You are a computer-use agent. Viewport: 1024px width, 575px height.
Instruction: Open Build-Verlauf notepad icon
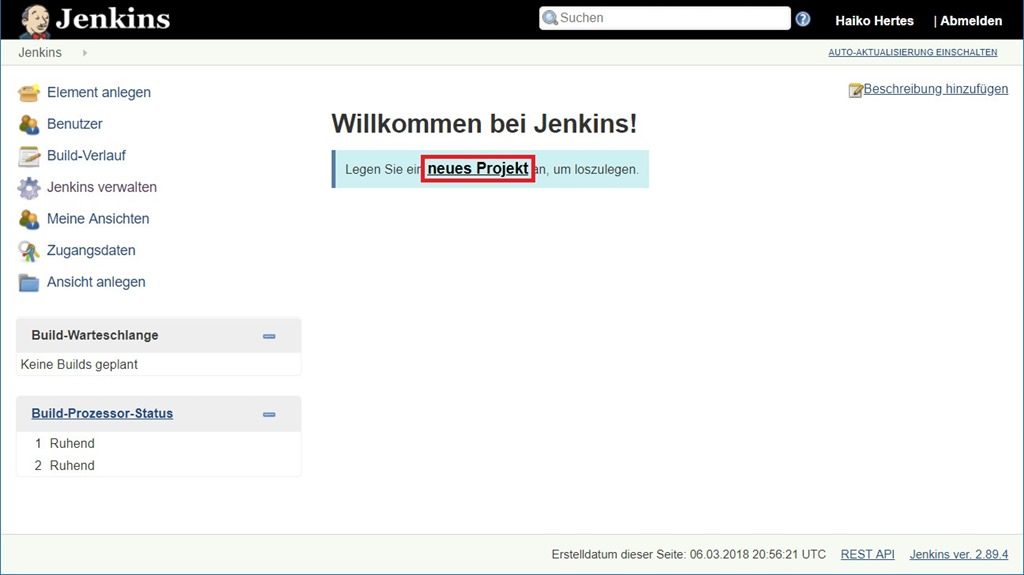[29, 156]
